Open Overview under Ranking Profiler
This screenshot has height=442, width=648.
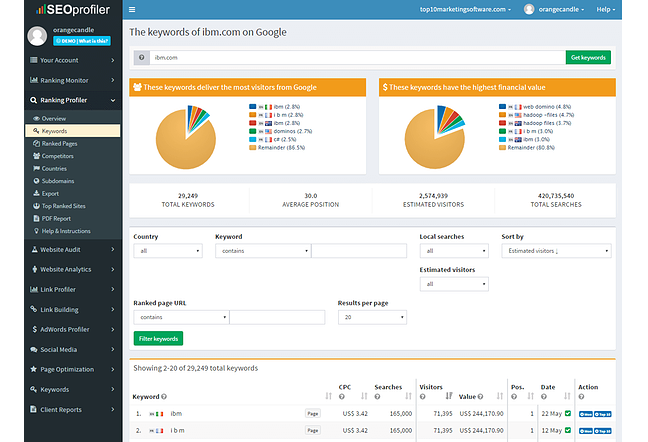[x=54, y=119]
